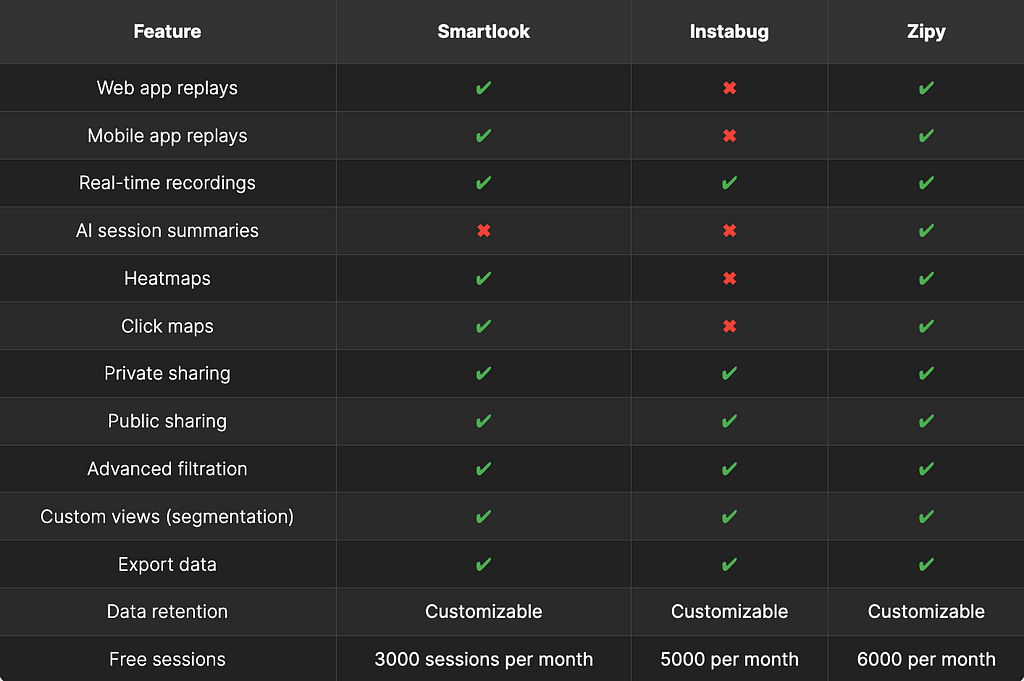1024x681 pixels.
Task: Click Zipy's 6000 per month cell
Action: tap(926, 659)
